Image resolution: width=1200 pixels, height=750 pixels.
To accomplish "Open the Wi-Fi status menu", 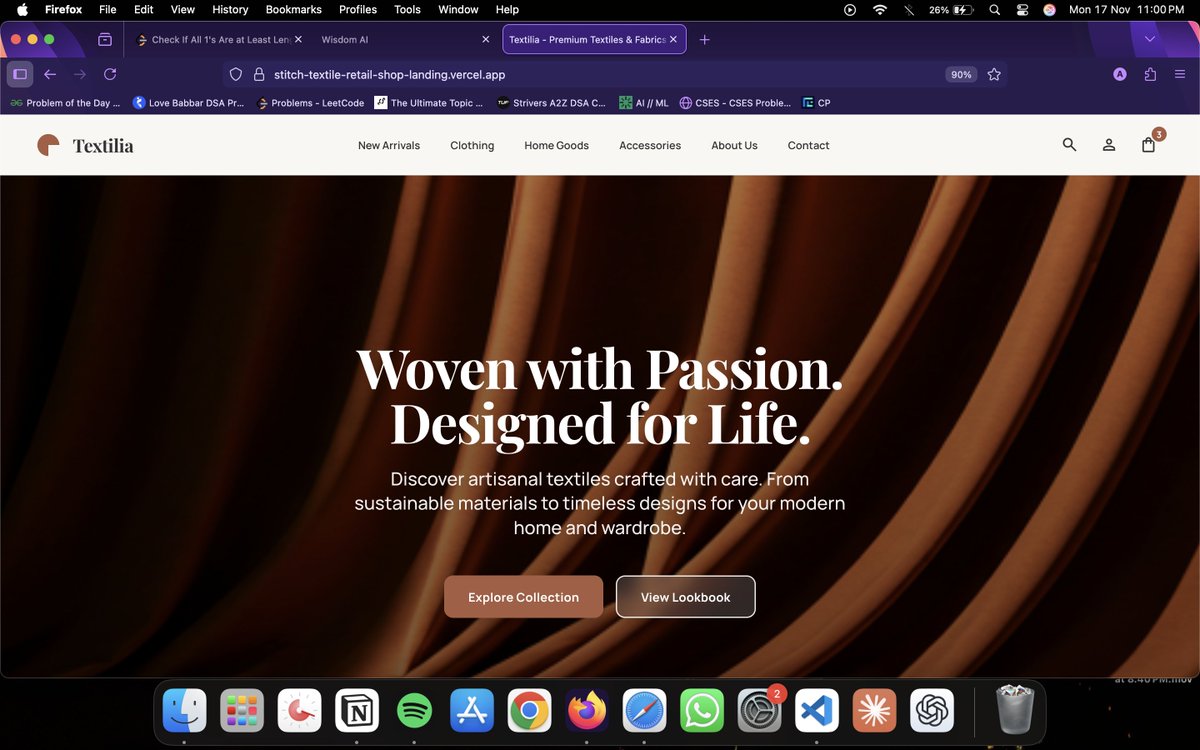I will [x=880, y=9].
